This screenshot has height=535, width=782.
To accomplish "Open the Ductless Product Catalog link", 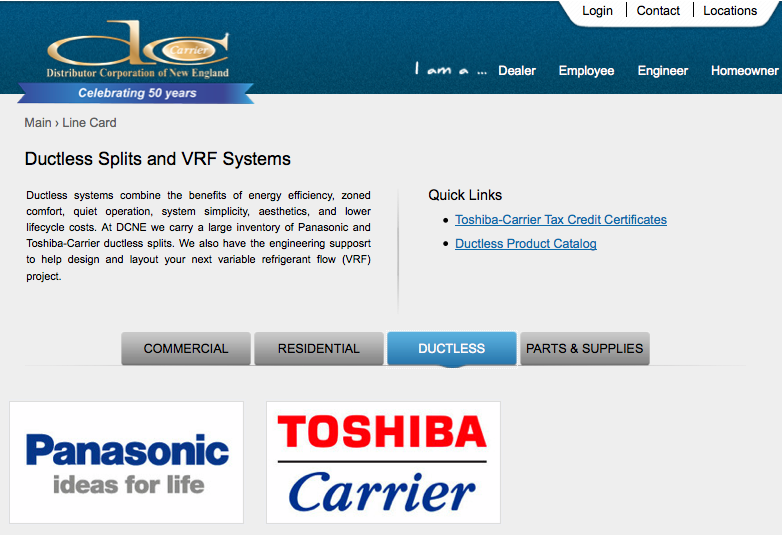I will point(526,244).
